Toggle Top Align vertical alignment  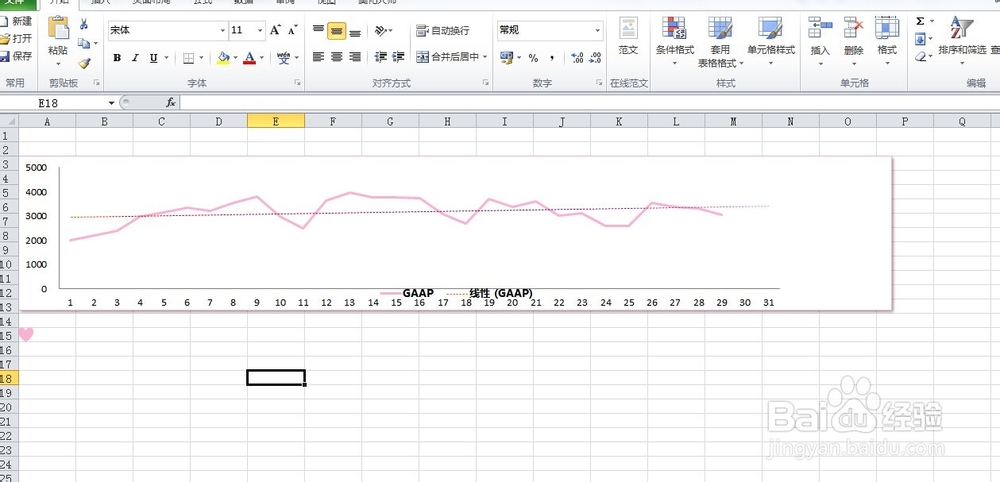coord(319,30)
